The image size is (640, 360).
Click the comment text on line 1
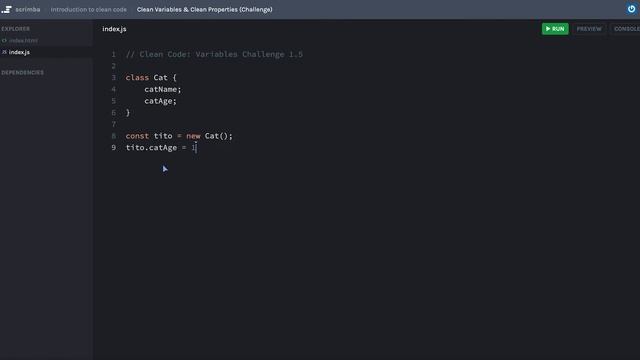click(214, 54)
